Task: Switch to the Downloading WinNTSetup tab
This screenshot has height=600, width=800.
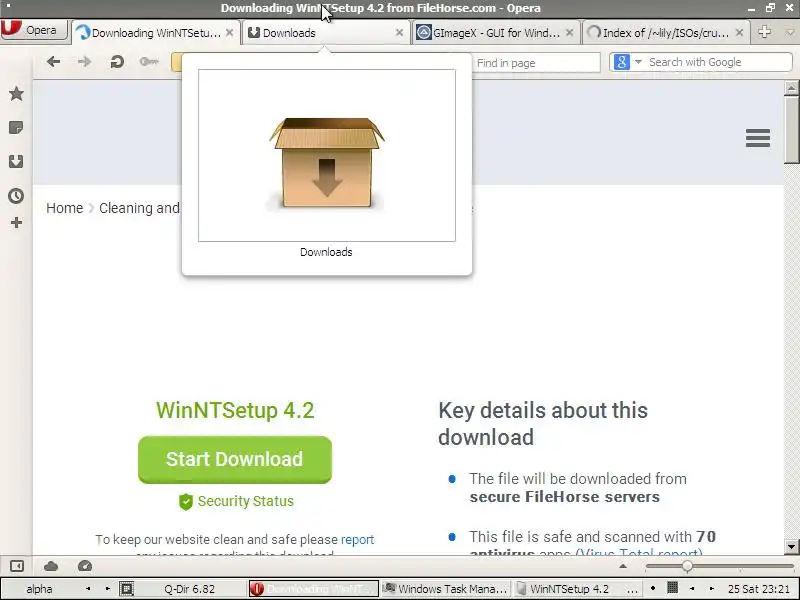Action: pyautogui.click(x=155, y=33)
